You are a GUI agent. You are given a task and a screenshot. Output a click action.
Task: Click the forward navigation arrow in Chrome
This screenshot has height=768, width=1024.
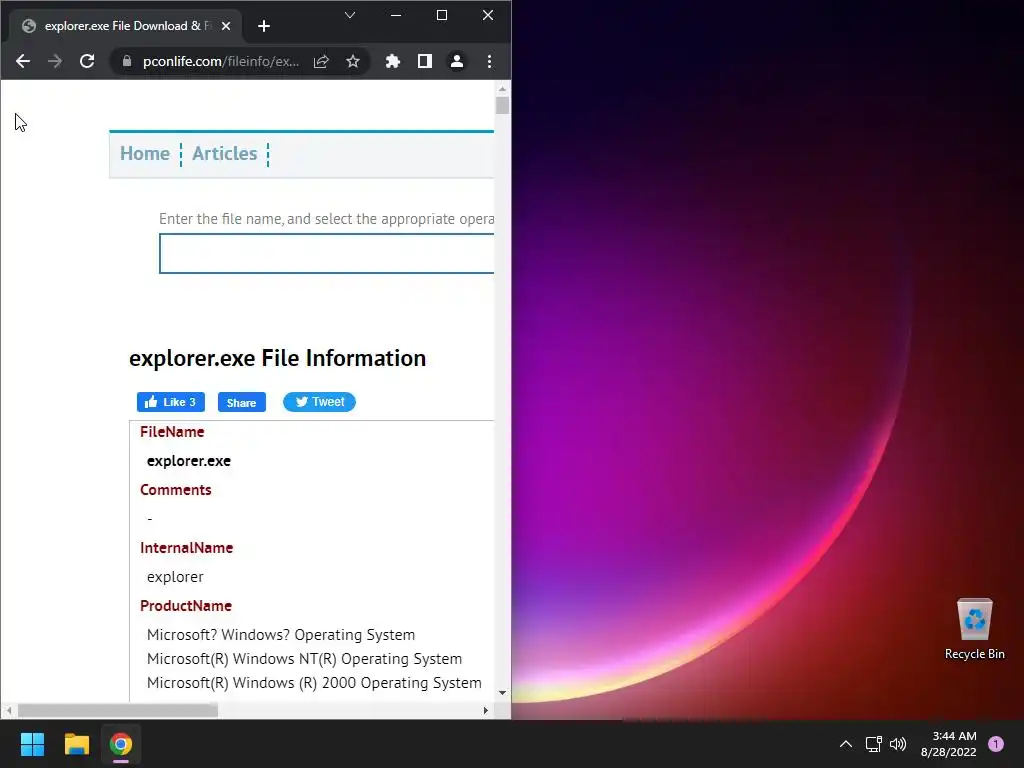(x=55, y=61)
